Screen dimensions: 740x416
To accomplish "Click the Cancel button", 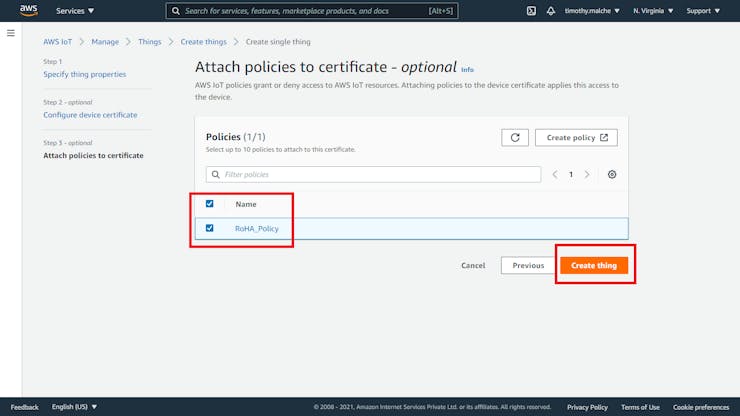I will pos(473,265).
